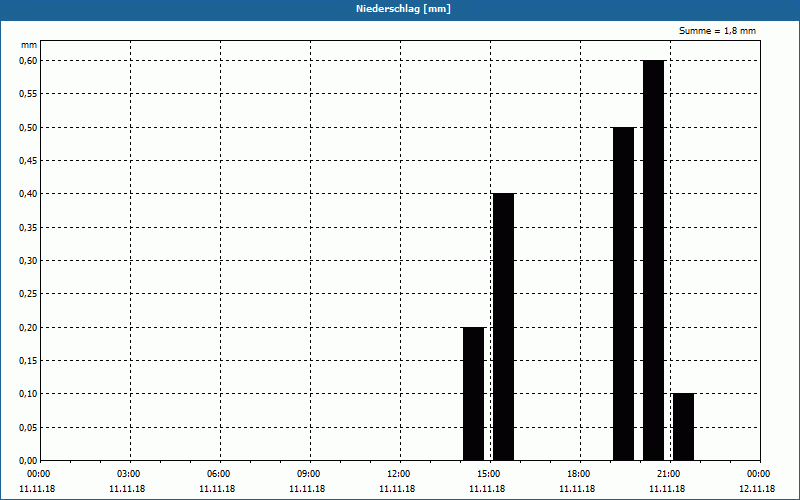Viewport: 800px width, 500px height.
Task: Click the 0,15 y-axis label
Action: [28, 360]
